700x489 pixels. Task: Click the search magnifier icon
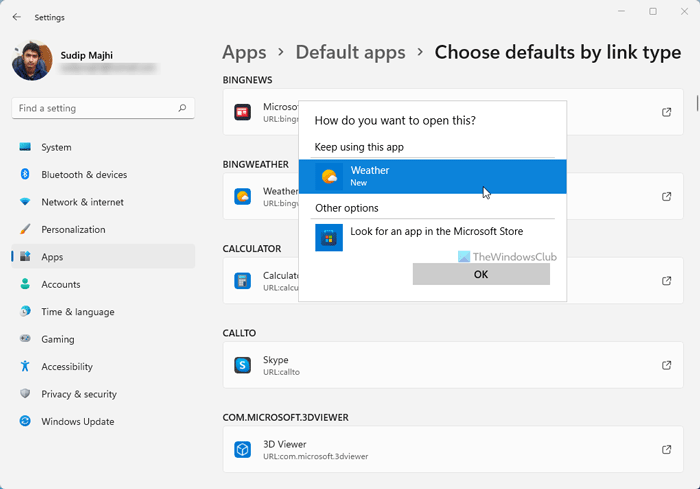click(182, 108)
